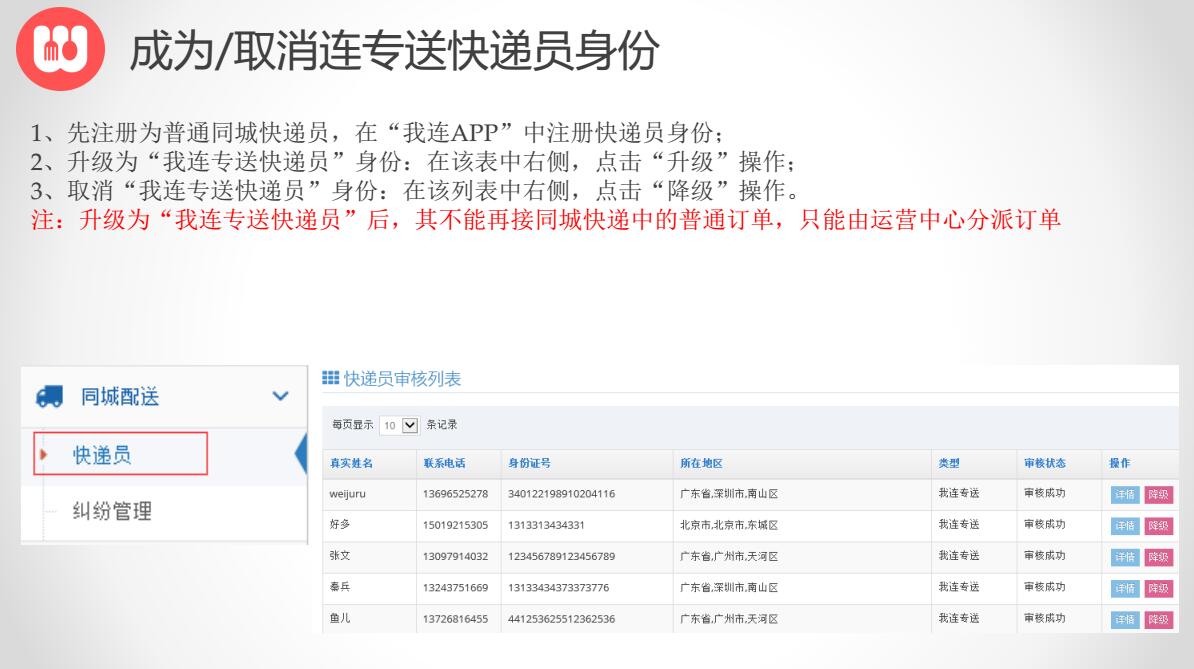
Task: Click 降级 for weijuru
Action: point(1158,495)
